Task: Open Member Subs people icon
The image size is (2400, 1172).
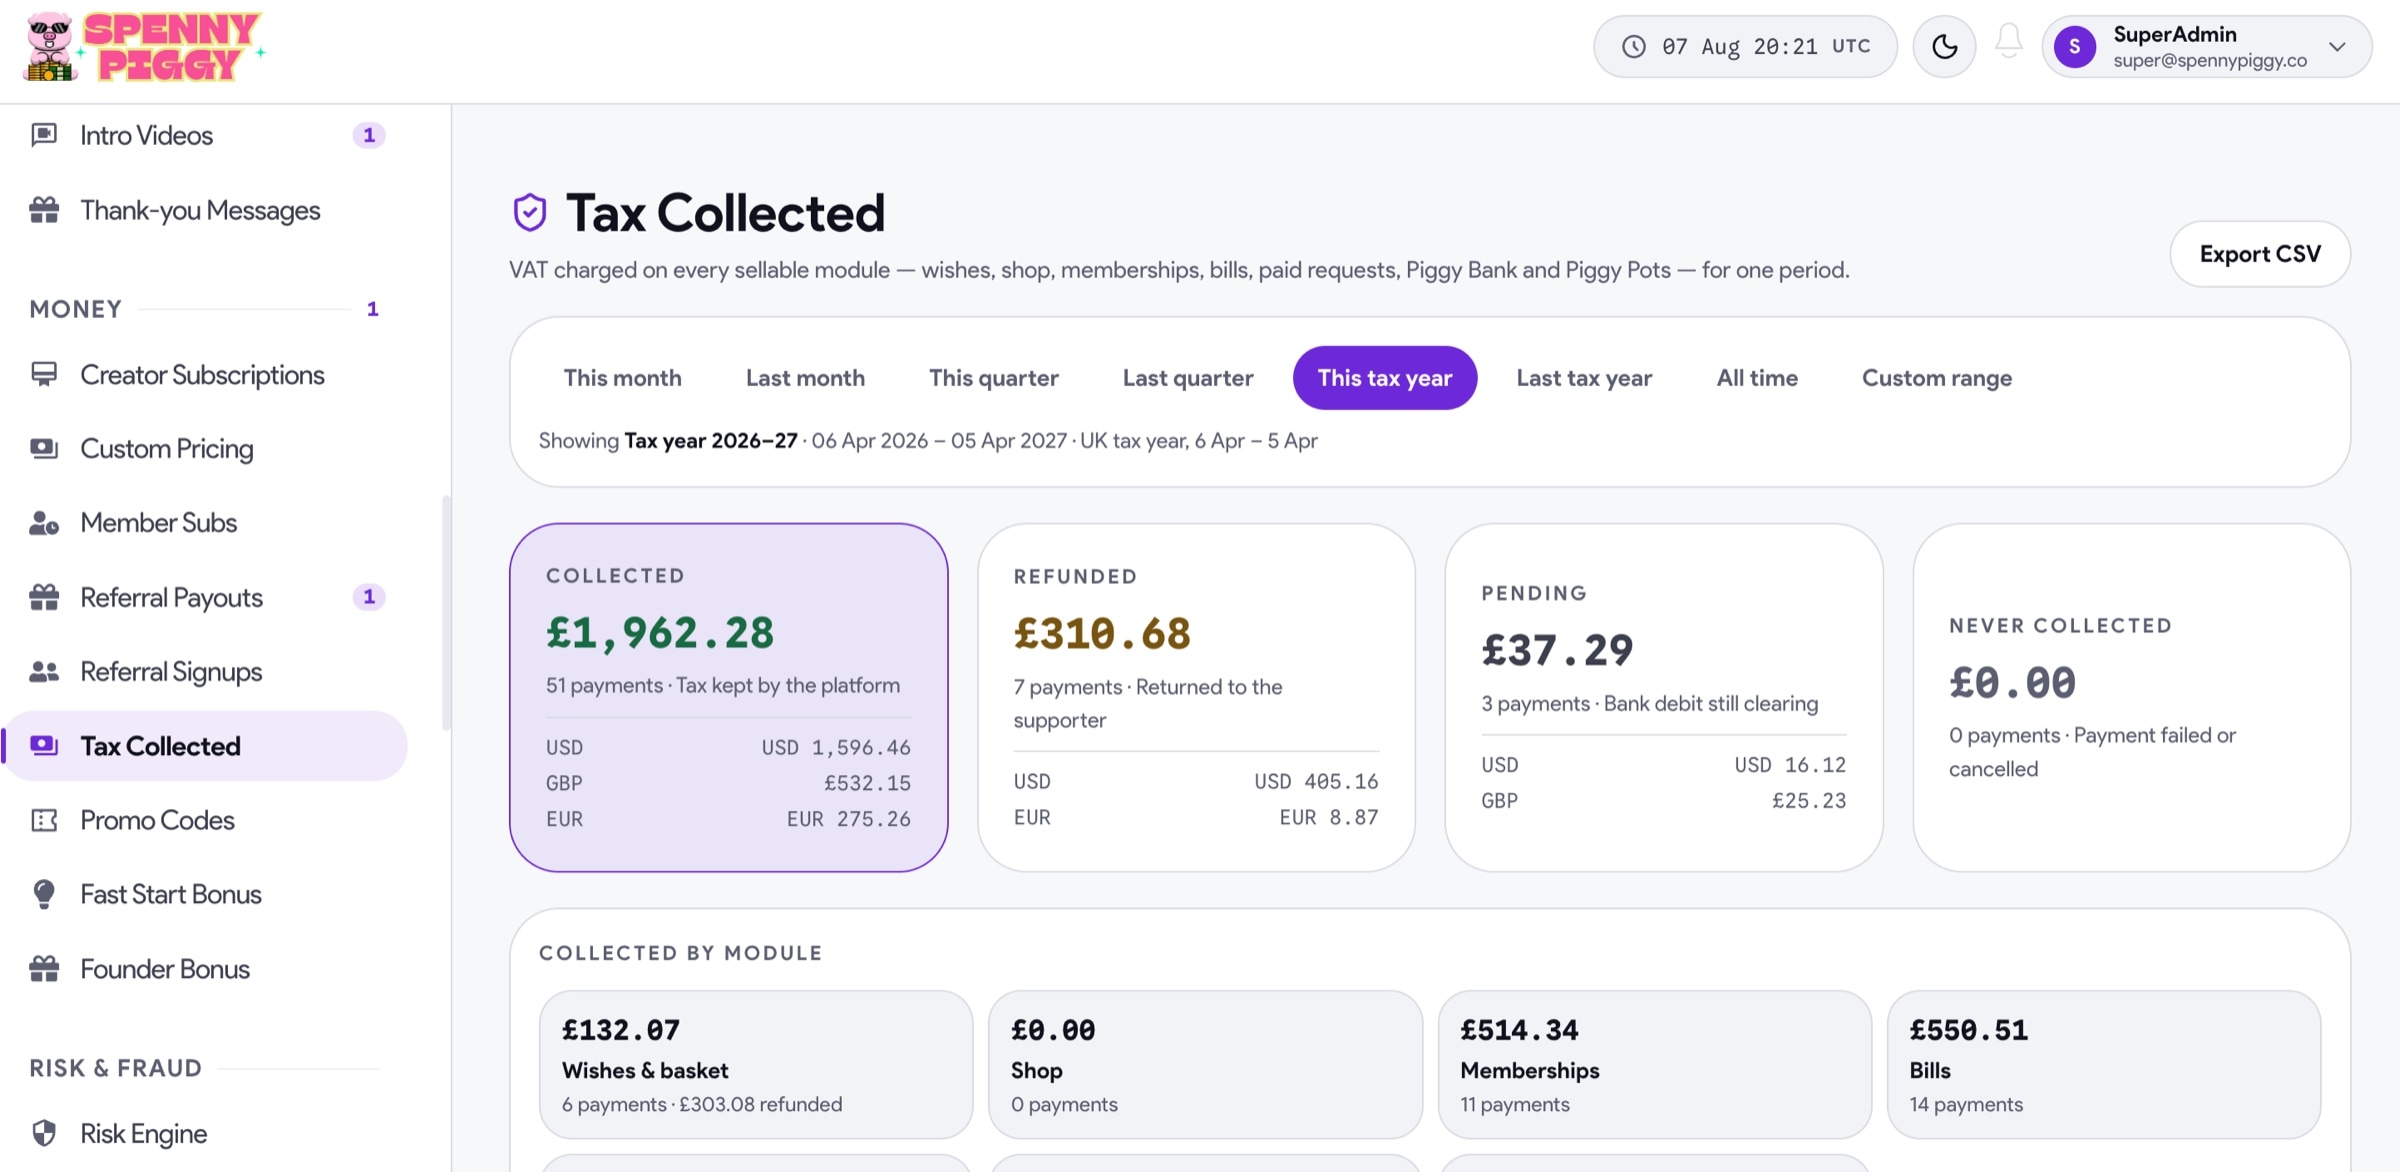Action: [44, 522]
